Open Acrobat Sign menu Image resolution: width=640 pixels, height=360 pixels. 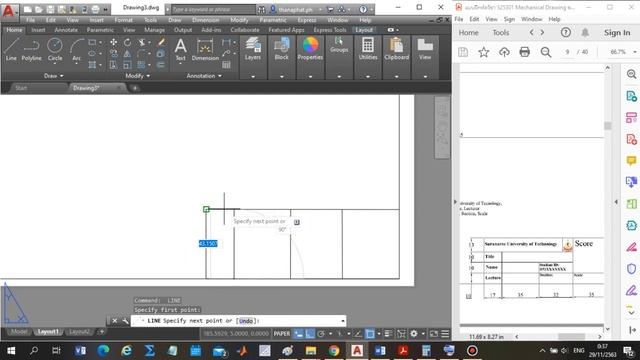(x=509, y=19)
